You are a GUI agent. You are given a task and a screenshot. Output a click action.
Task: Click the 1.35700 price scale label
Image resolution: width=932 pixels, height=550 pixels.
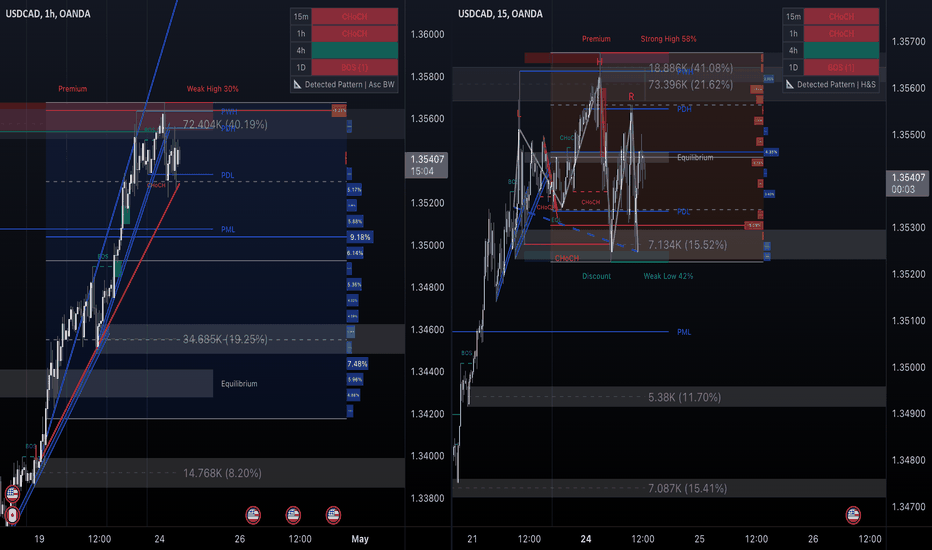908,42
